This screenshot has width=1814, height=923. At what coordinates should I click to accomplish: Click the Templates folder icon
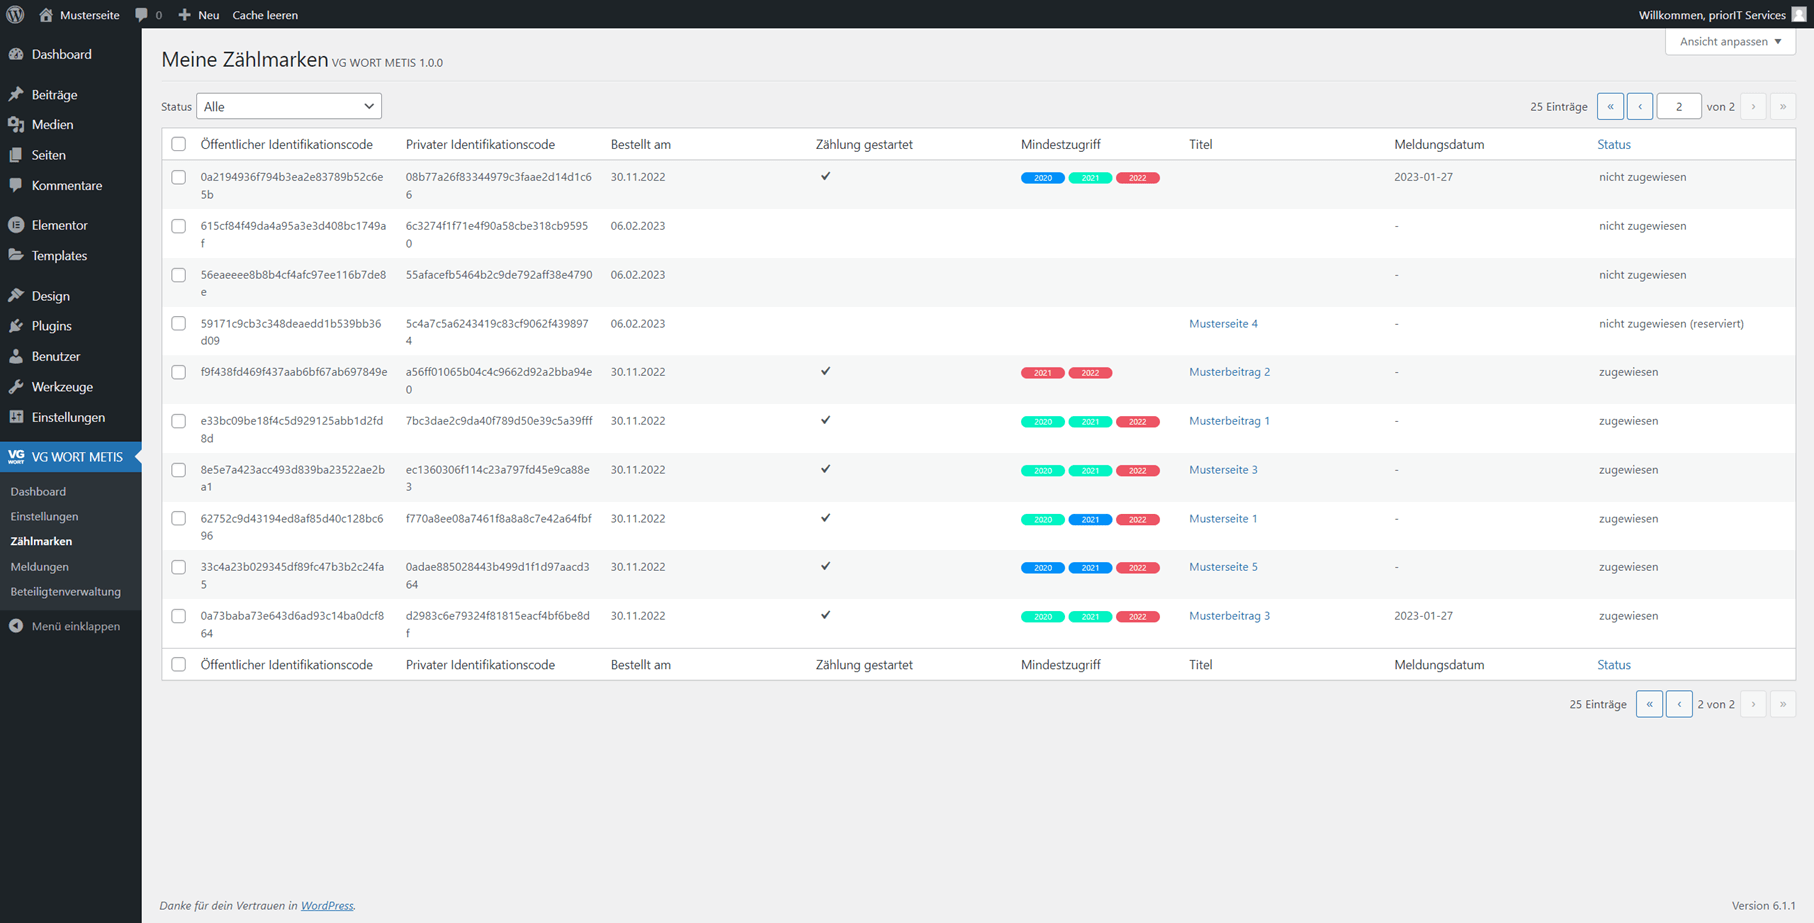tap(16, 255)
